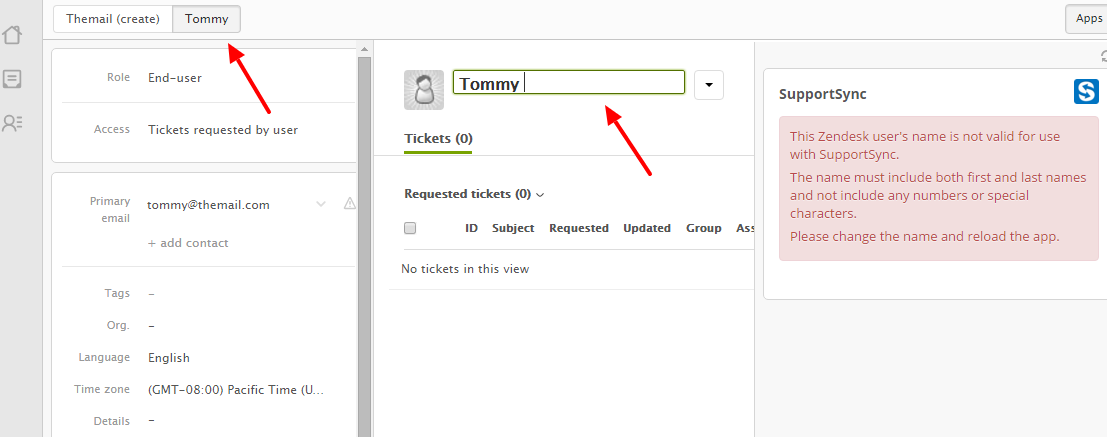1107x437 pixels.
Task: Click the email warning triangle icon
Action: click(x=350, y=204)
